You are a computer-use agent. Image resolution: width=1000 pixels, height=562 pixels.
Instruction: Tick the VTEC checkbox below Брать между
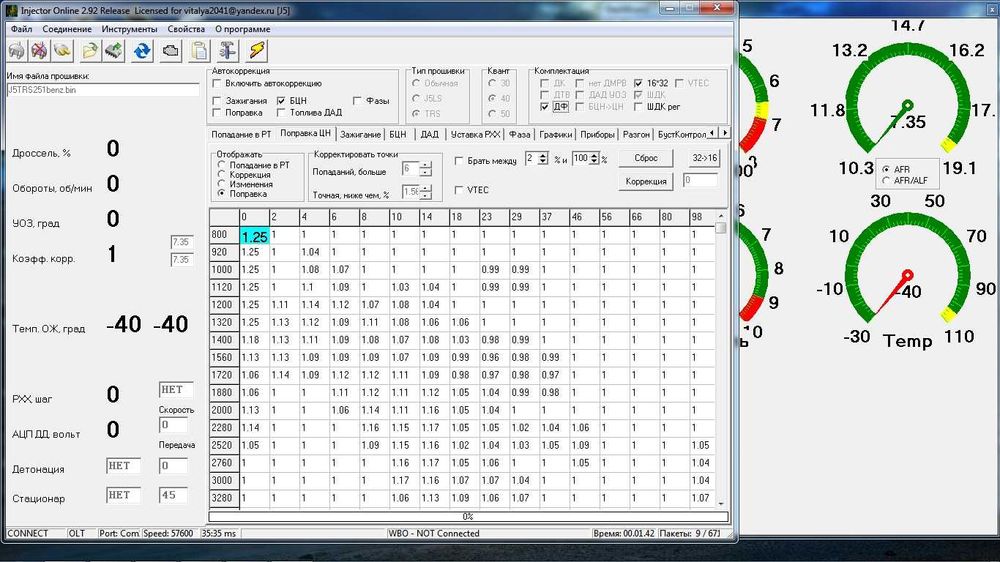click(459, 190)
